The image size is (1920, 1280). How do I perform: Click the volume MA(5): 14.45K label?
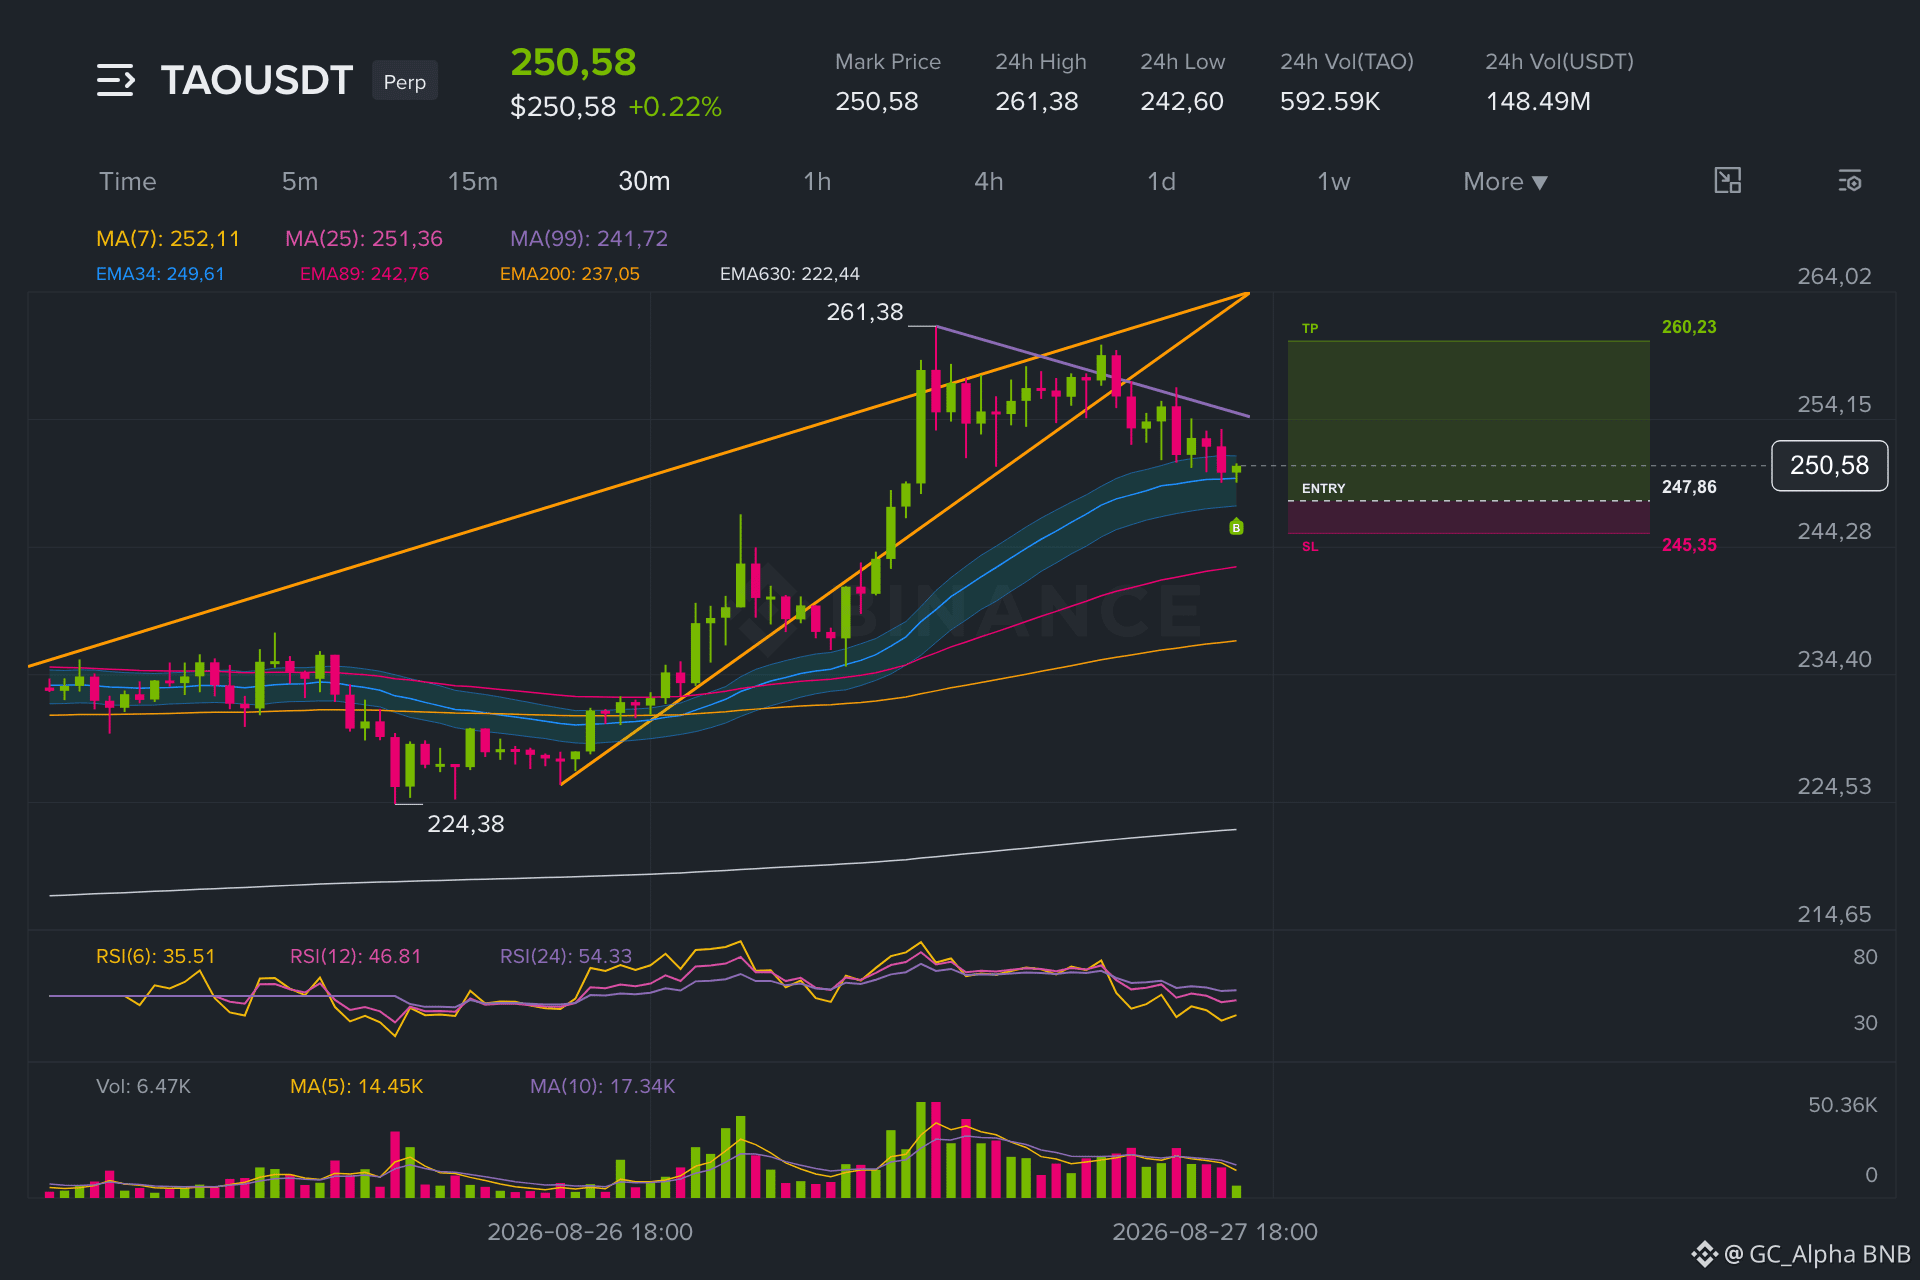tap(357, 1087)
